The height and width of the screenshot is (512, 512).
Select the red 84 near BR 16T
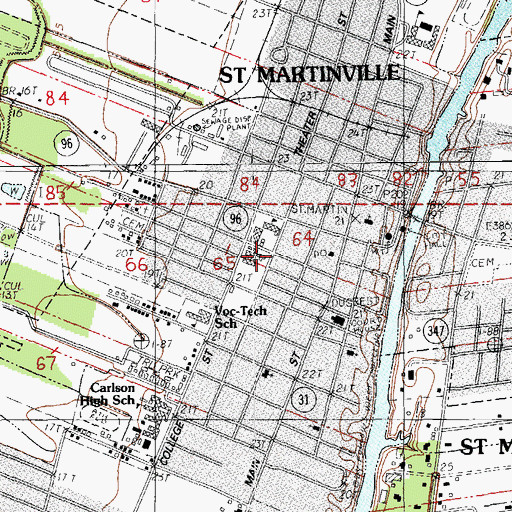(57, 98)
